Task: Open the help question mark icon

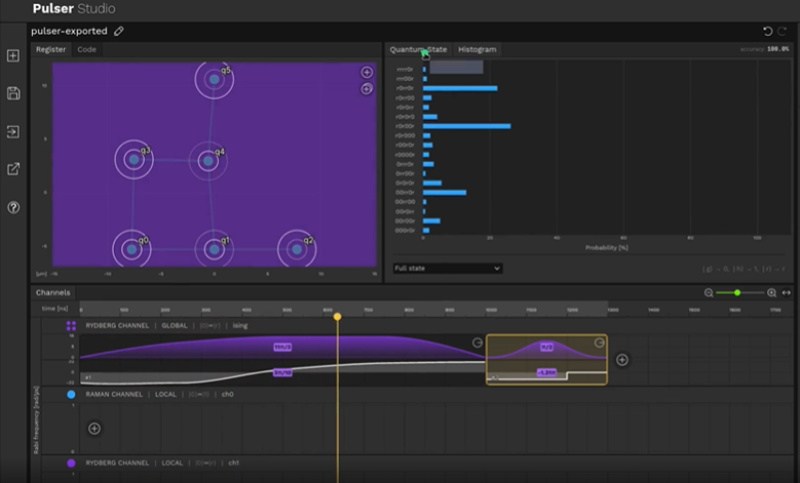Action: point(13,207)
